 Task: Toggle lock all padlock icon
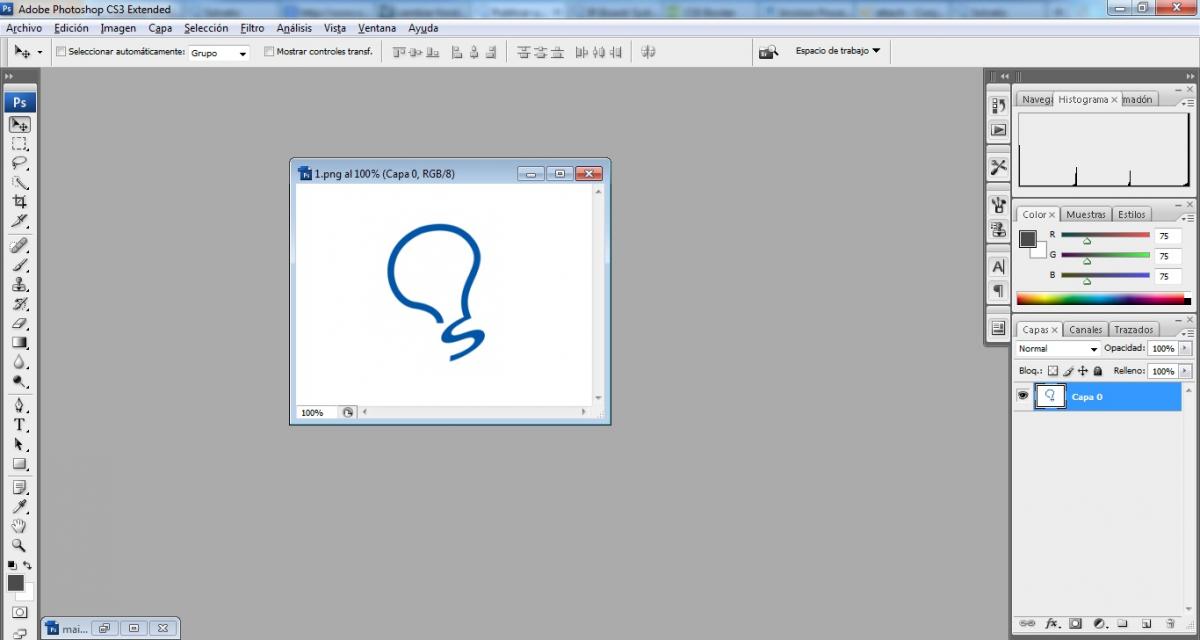click(1097, 371)
